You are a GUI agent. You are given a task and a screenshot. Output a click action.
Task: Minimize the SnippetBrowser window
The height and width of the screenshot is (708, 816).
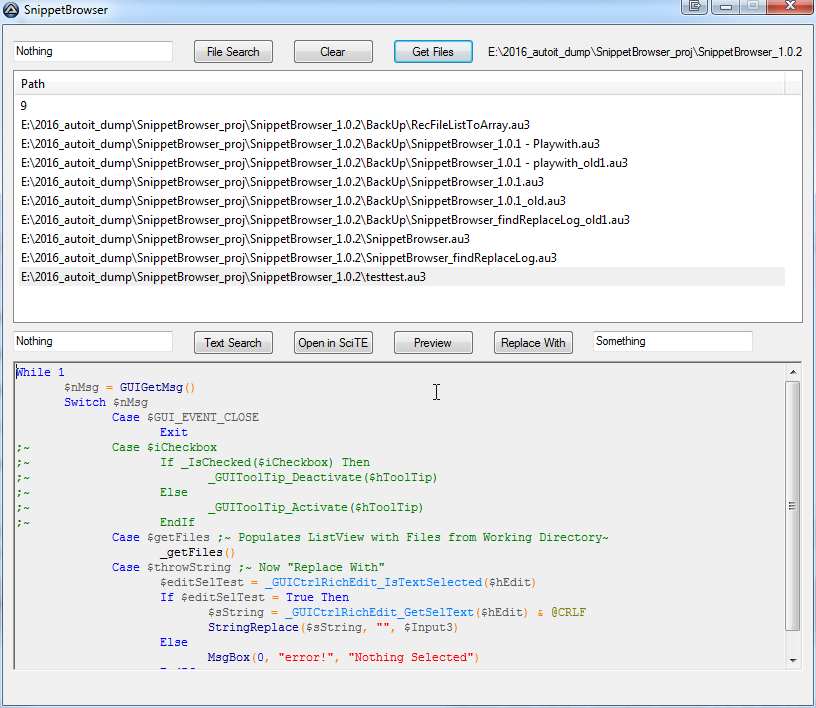[726, 7]
